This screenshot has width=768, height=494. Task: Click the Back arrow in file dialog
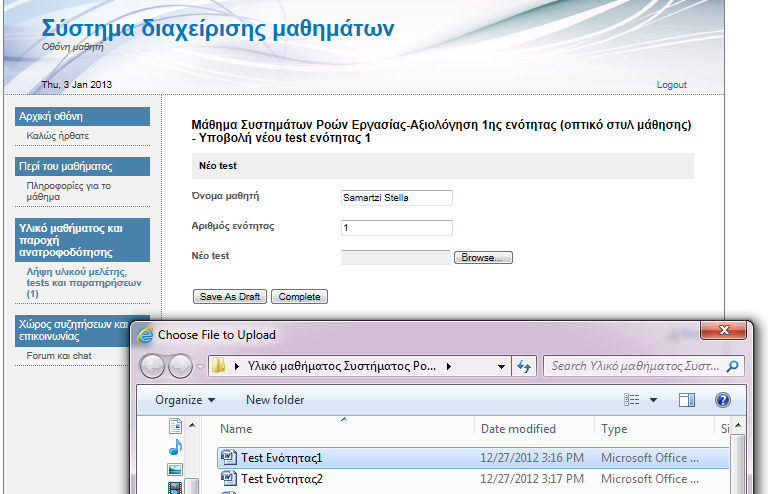pos(152,366)
